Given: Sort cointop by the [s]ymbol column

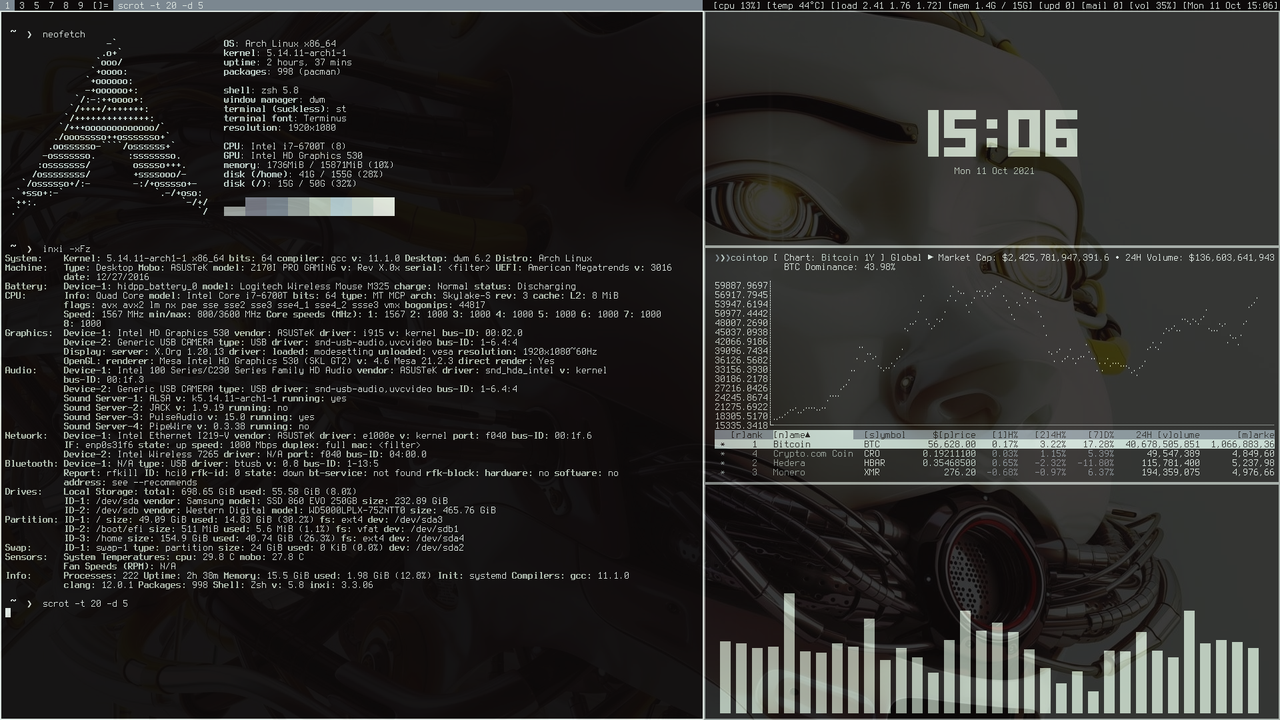Looking at the screenshot, I should (x=885, y=435).
